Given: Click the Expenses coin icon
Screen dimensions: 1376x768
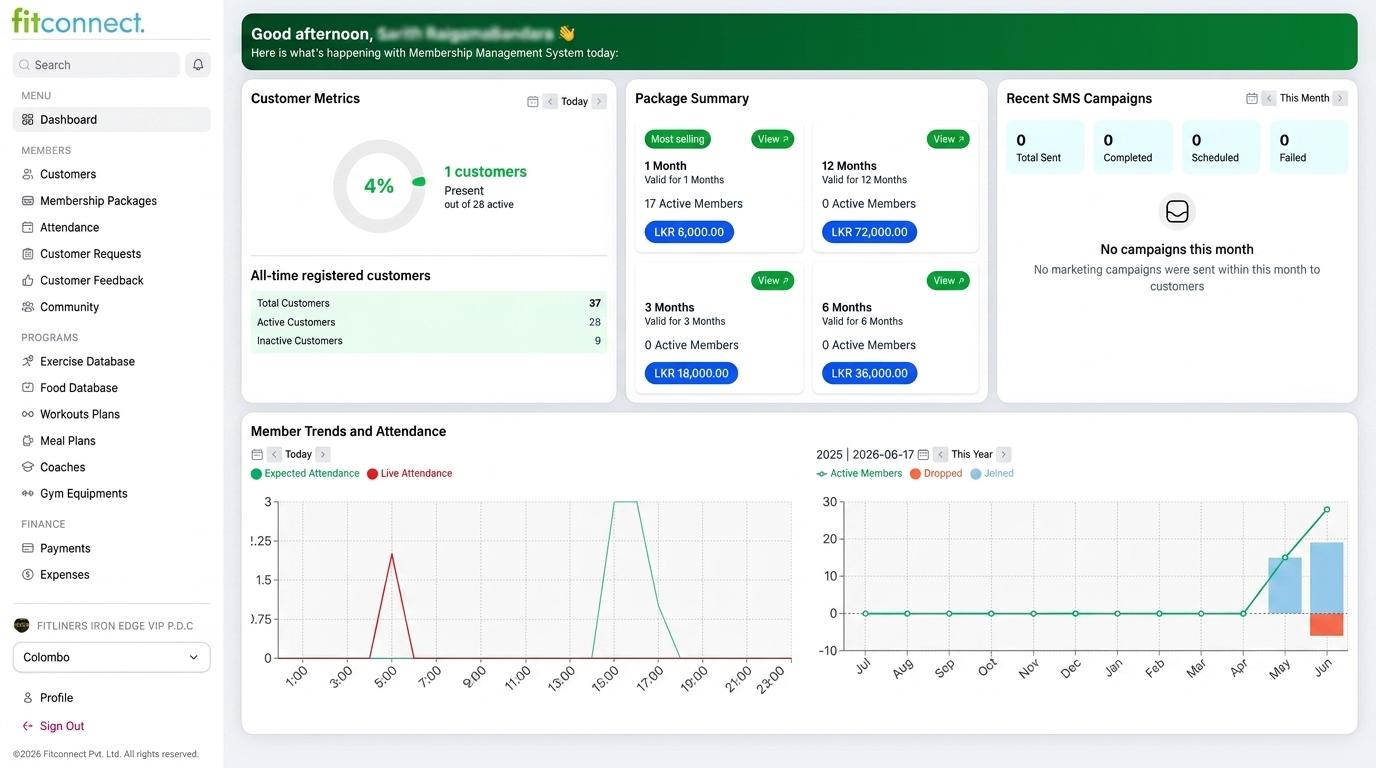Looking at the screenshot, I should (28, 575).
